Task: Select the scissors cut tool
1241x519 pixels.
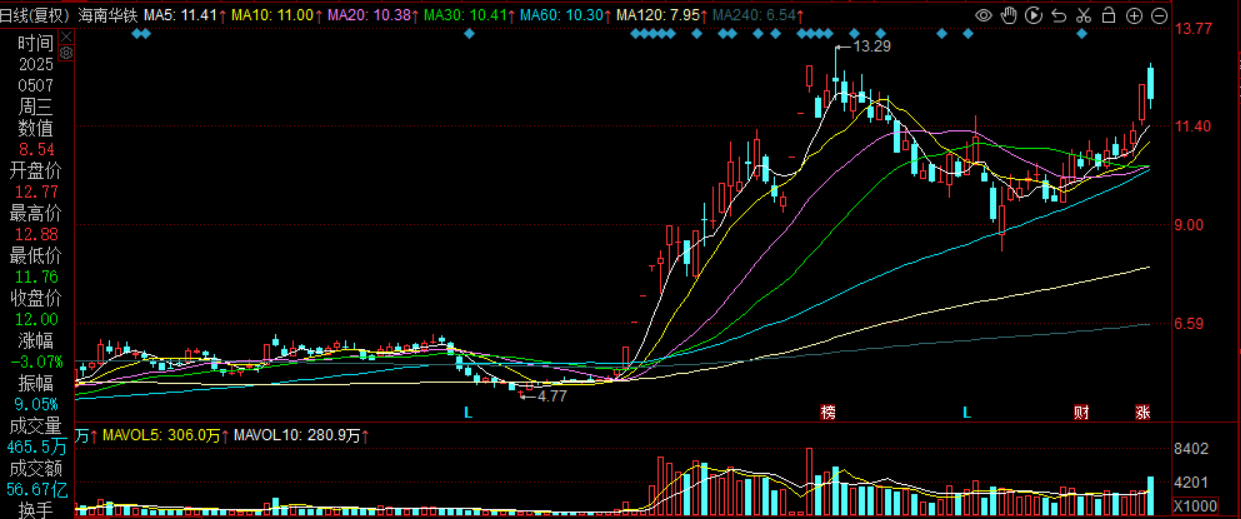Action: click(x=1084, y=16)
